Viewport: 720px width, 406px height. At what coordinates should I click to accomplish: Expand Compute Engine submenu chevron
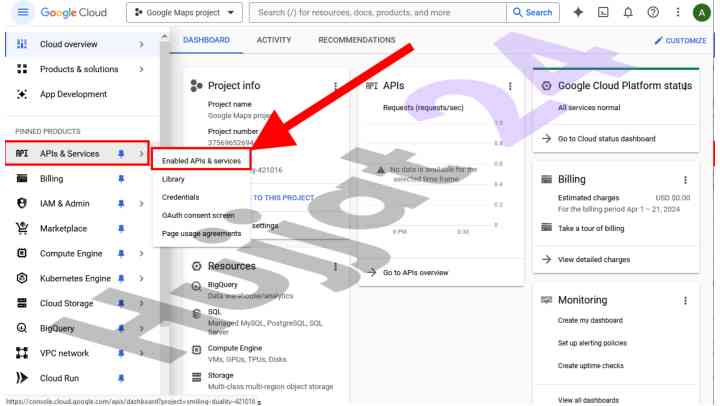(141, 253)
